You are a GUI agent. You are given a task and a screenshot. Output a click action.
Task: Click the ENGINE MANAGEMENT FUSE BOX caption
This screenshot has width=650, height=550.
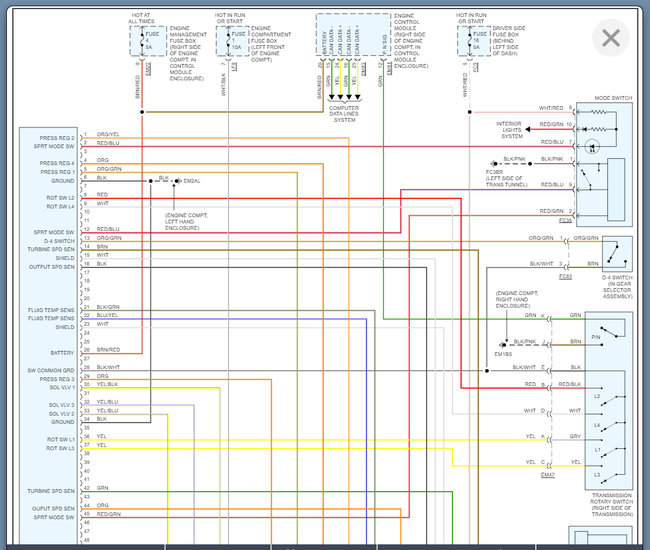(188, 53)
